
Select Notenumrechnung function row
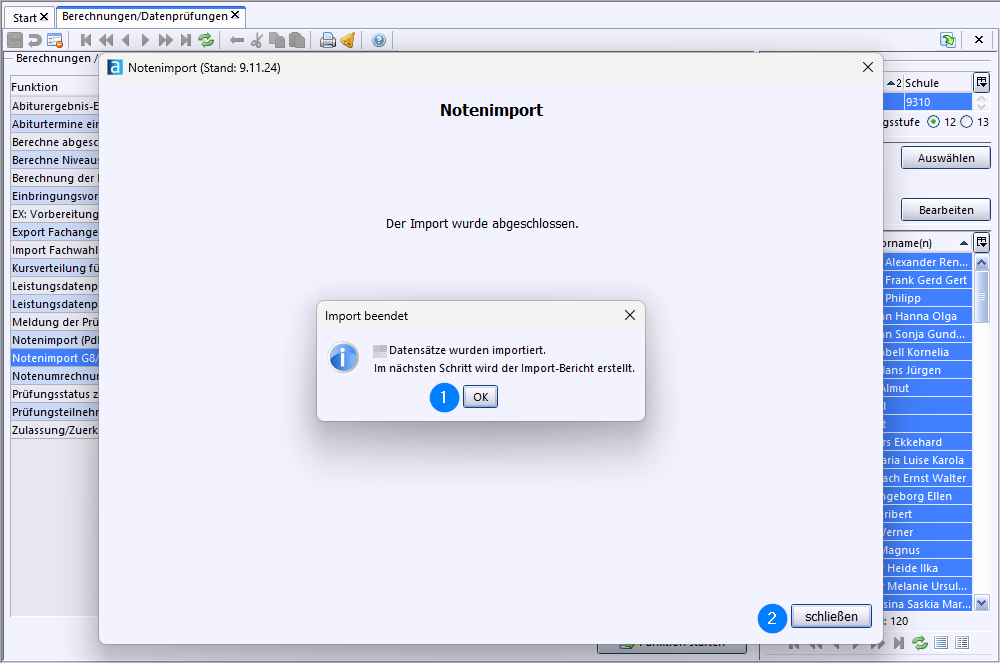55,376
